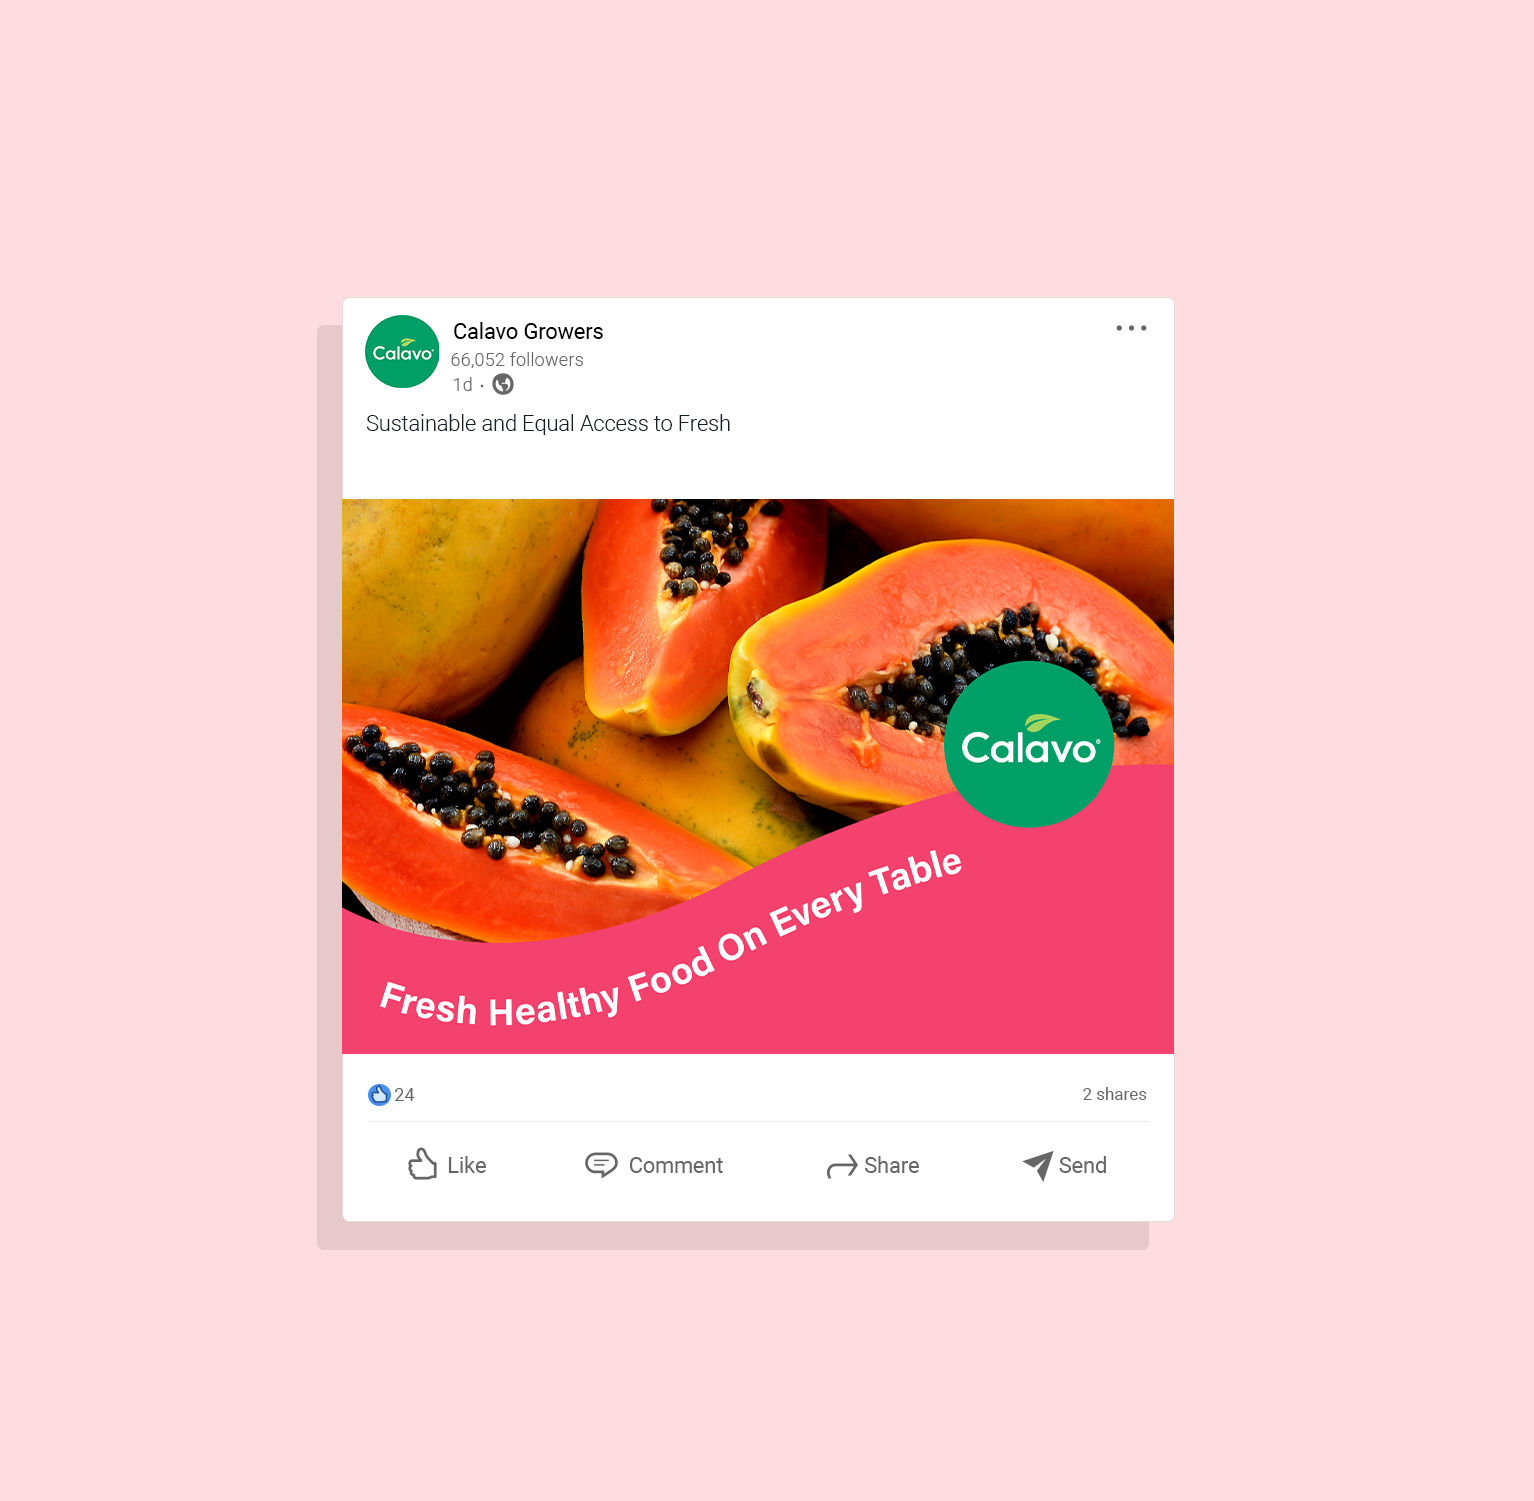1534x1501 pixels.
Task: Open the 2 shares link
Action: (1114, 1094)
